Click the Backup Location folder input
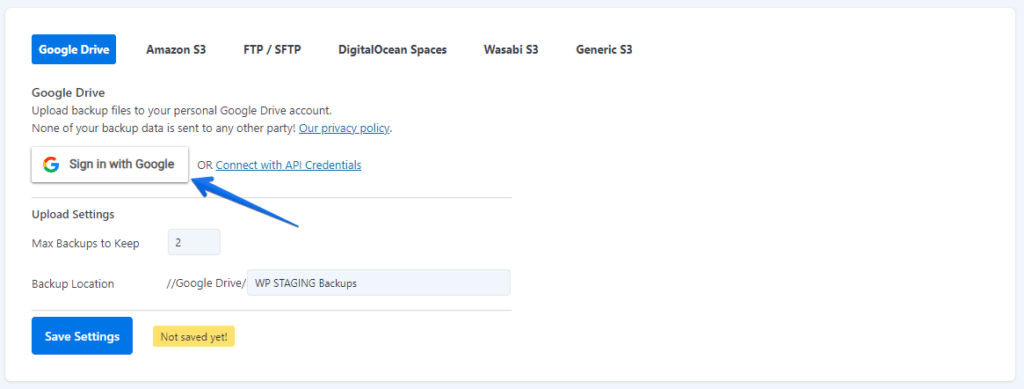Viewport: 1024px width, 389px height. coord(379,283)
